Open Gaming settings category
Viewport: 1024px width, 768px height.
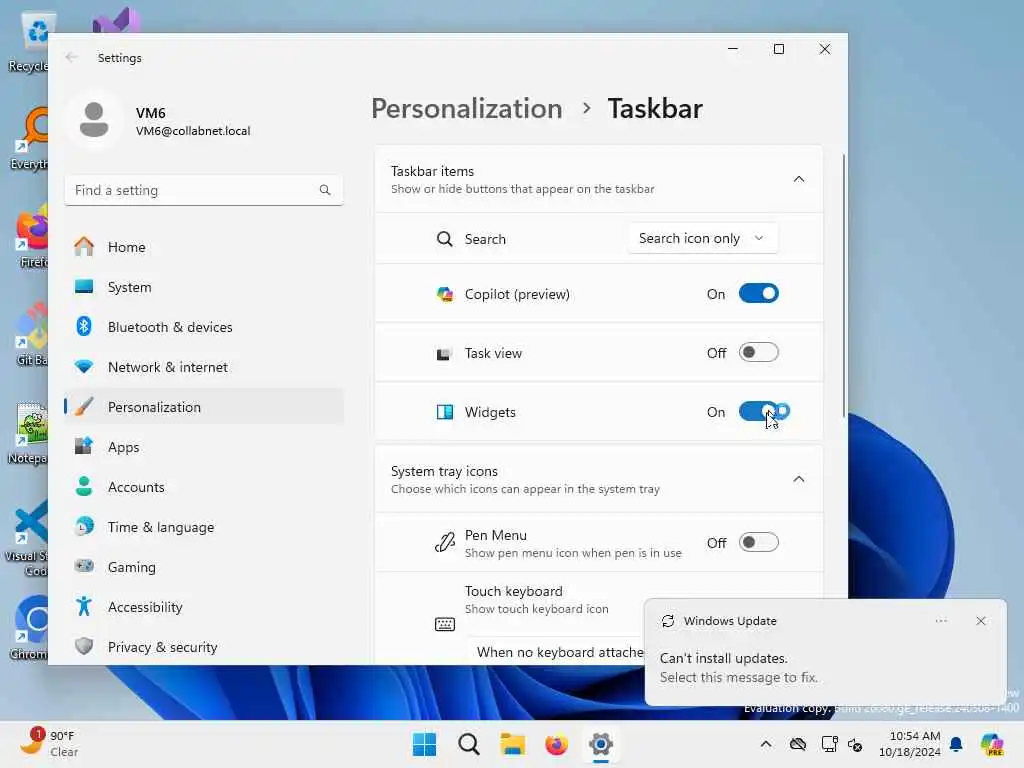pyautogui.click(x=204, y=567)
